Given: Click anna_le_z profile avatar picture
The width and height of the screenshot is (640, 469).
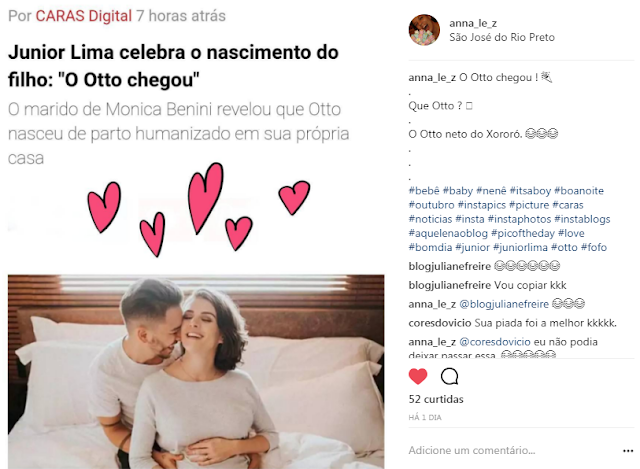Looking at the screenshot, I should [424, 30].
